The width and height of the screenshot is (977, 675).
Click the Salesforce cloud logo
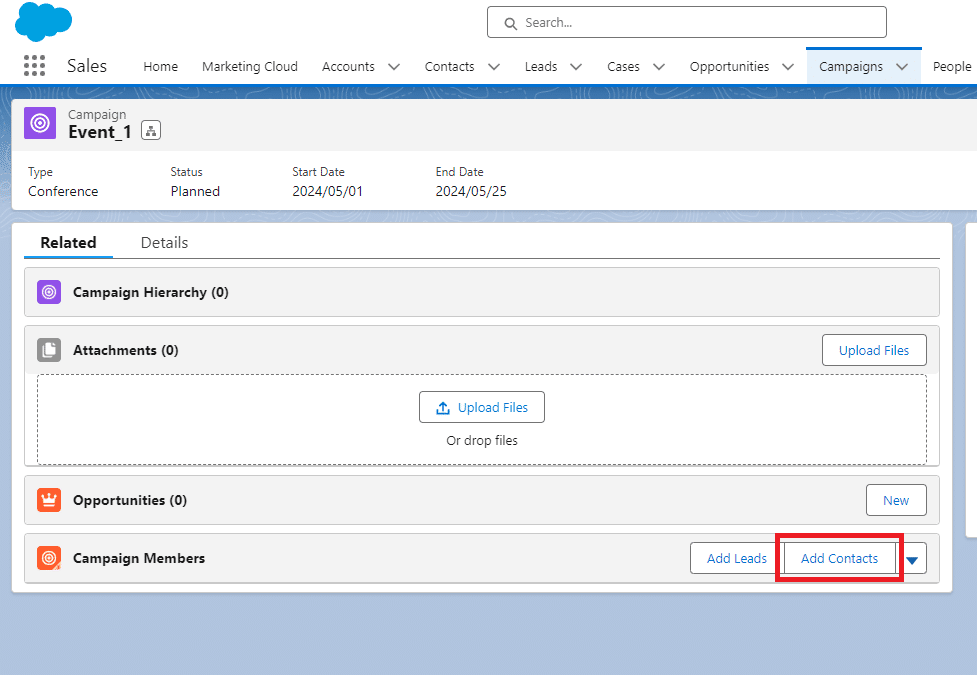point(43,22)
